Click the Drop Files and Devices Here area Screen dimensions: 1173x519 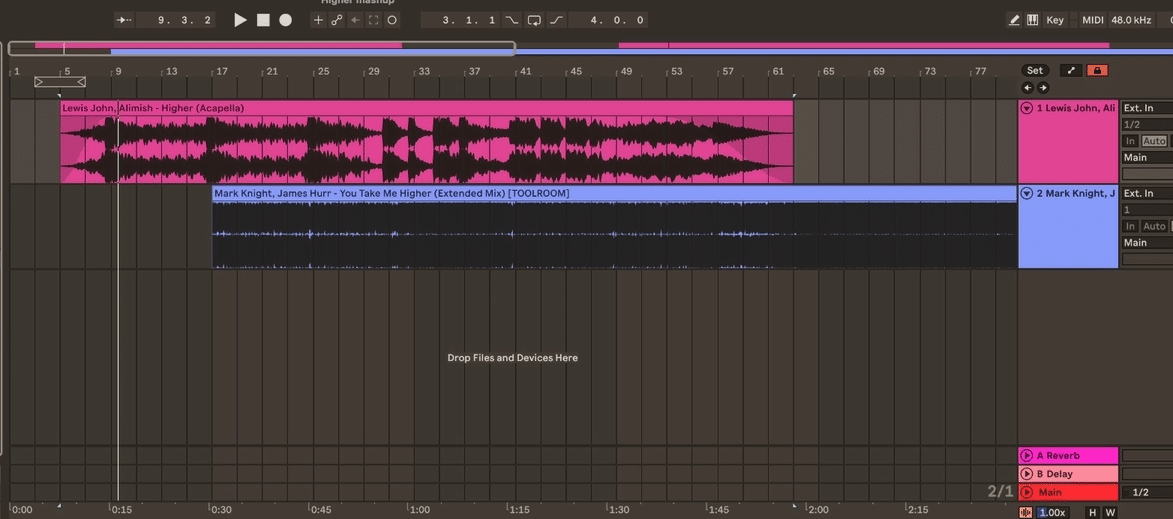tap(512, 357)
